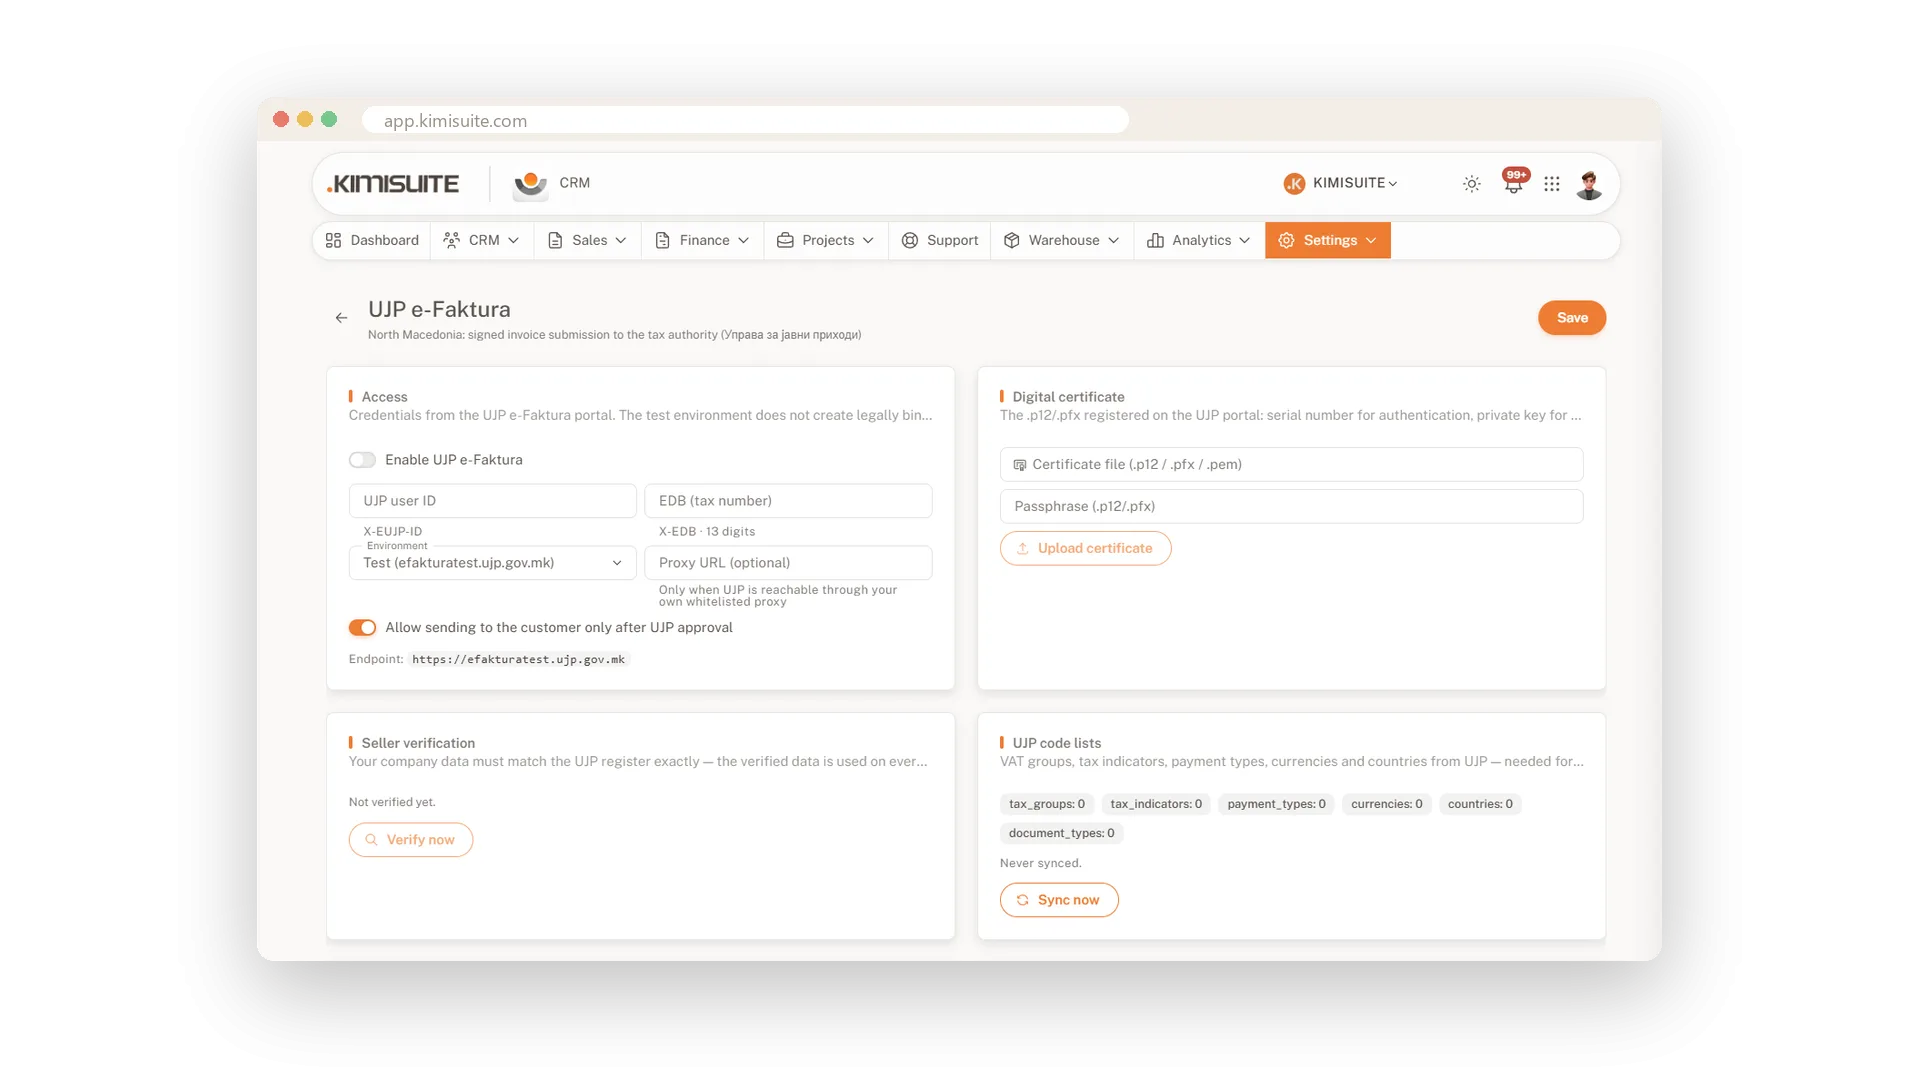Focus the Passphrase (.p12/.pfx) field
Image resolution: width=1920 pixels, height=1080 pixels.
(x=1291, y=507)
